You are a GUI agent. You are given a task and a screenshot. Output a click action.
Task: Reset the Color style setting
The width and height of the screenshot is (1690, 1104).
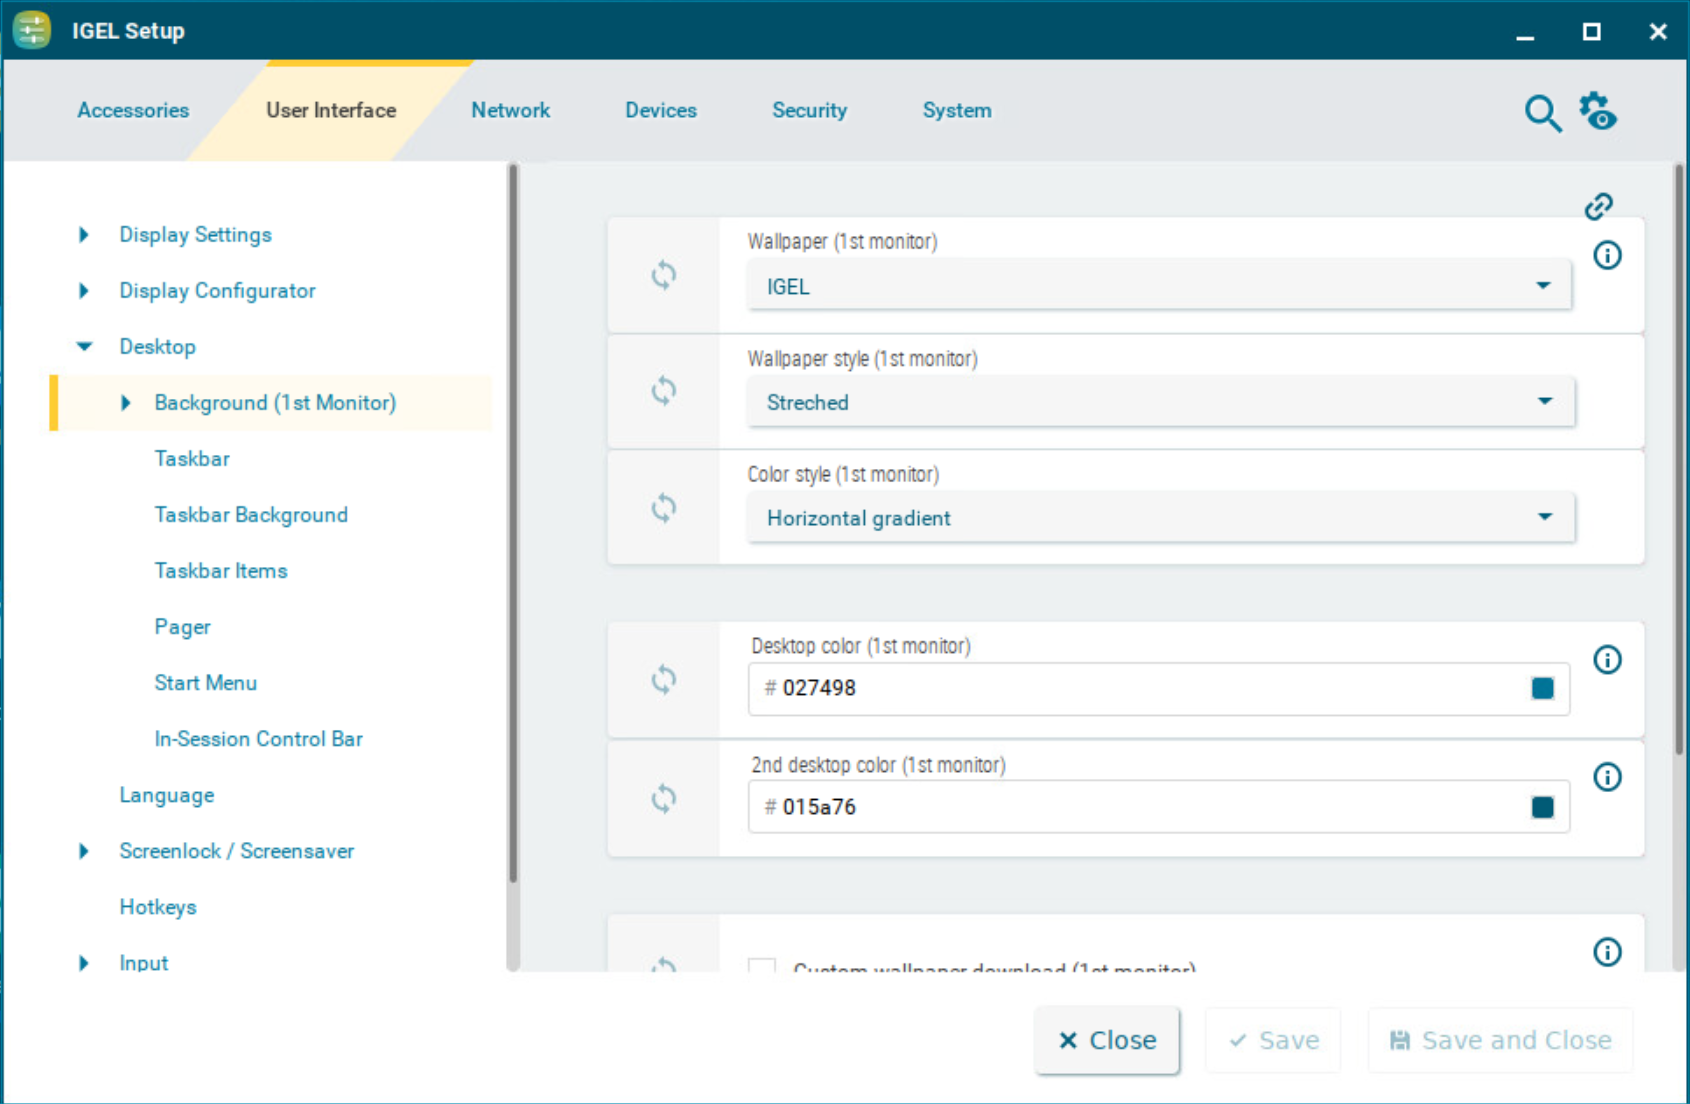(663, 508)
